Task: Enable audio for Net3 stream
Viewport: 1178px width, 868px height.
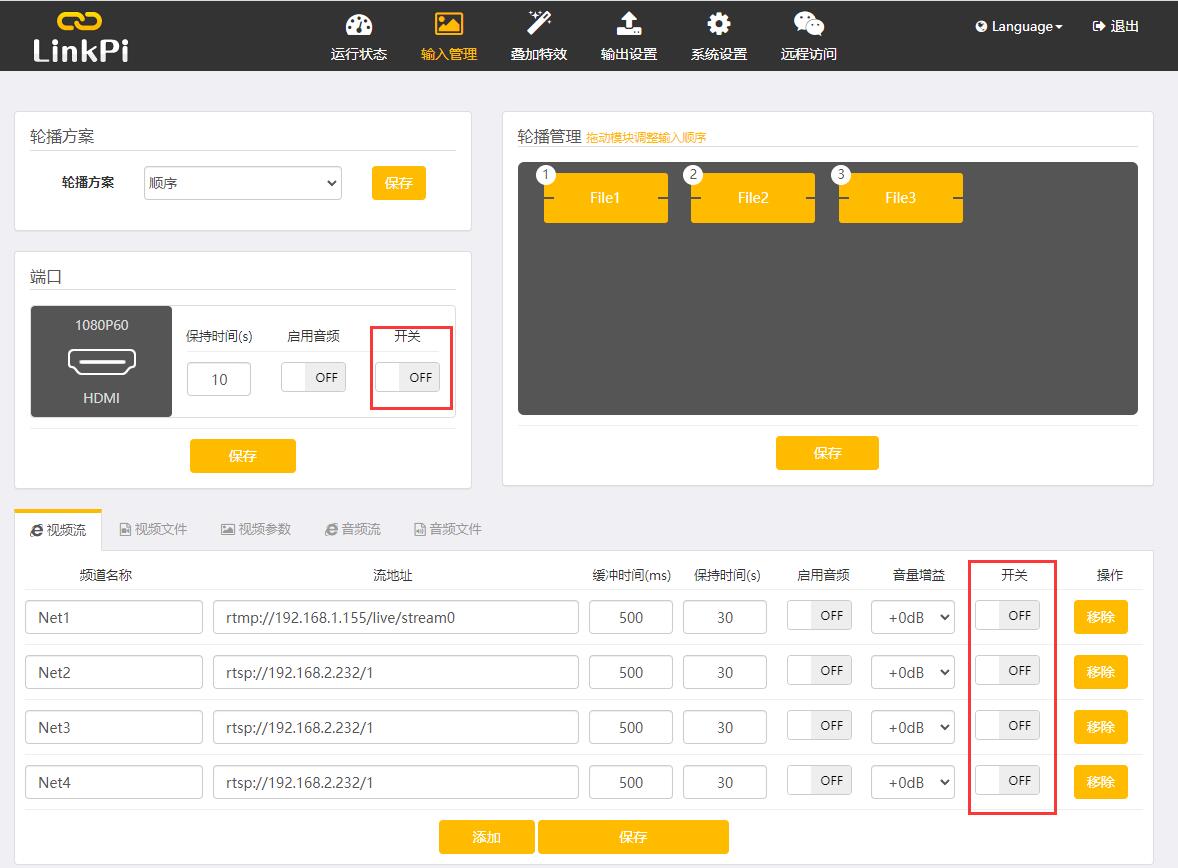Action: [819, 725]
